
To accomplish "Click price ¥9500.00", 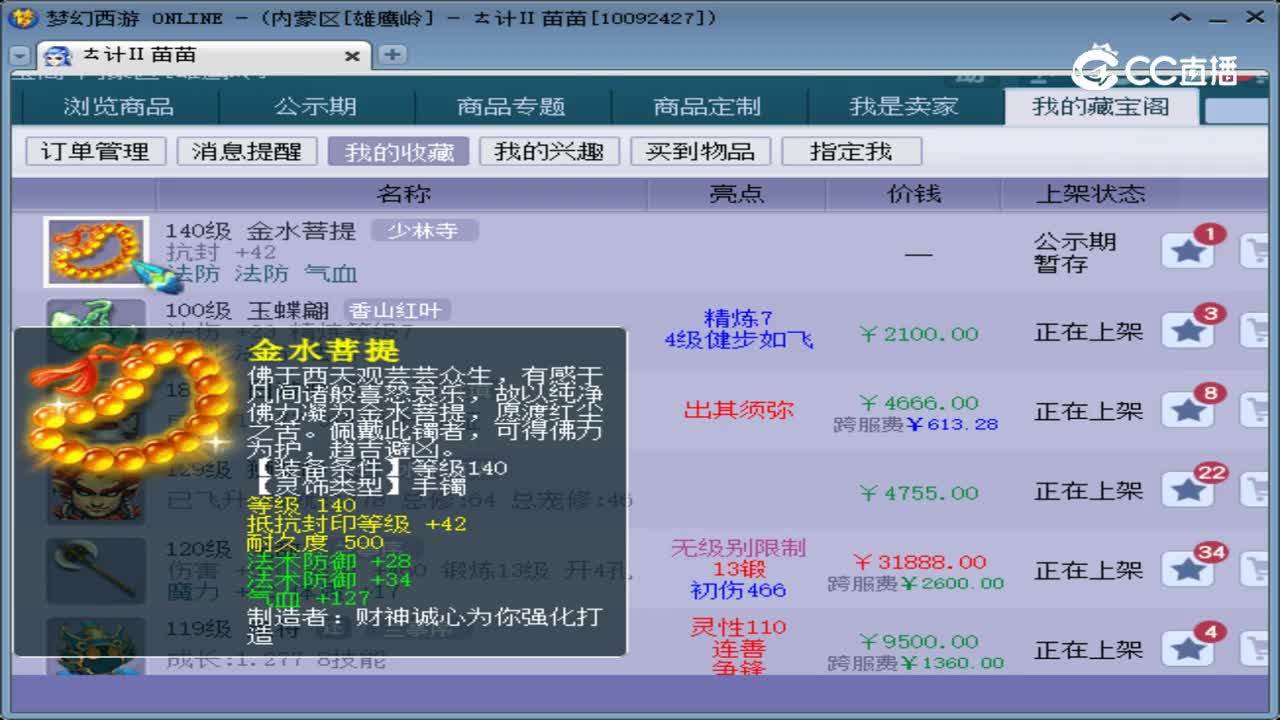I will click(919, 641).
